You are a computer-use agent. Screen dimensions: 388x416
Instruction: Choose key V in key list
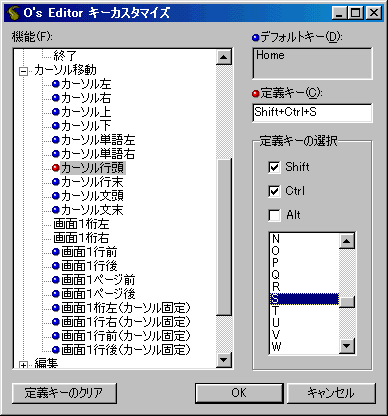click(x=304, y=335)
